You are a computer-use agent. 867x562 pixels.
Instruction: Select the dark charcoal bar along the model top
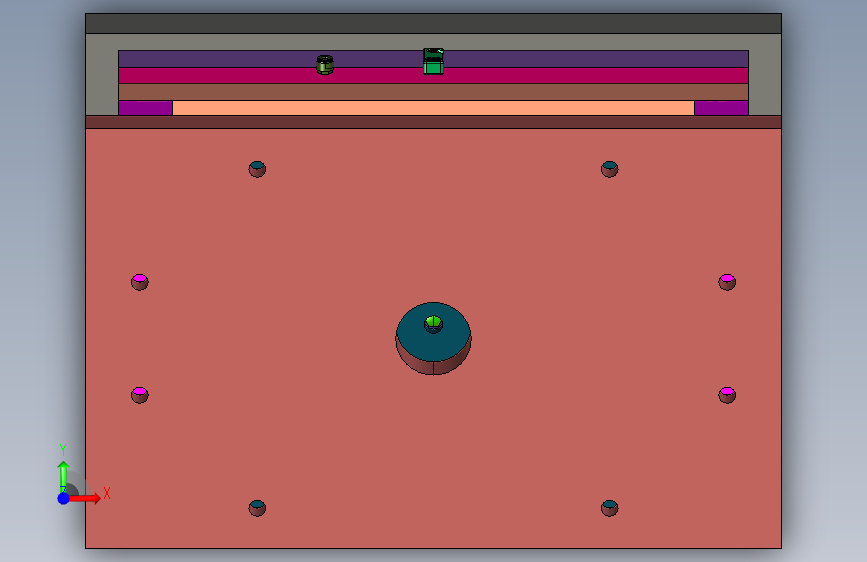434,23
